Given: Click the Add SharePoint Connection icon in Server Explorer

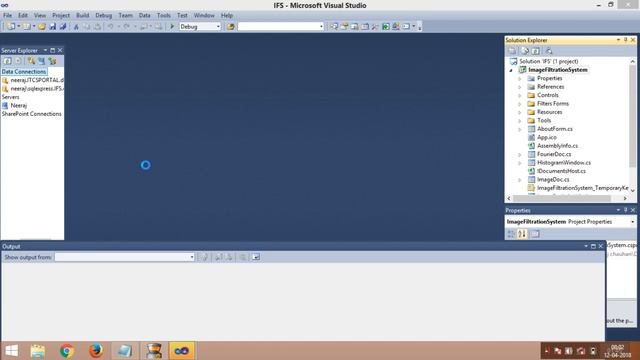Looking at the screenshot, I should 52,61.
